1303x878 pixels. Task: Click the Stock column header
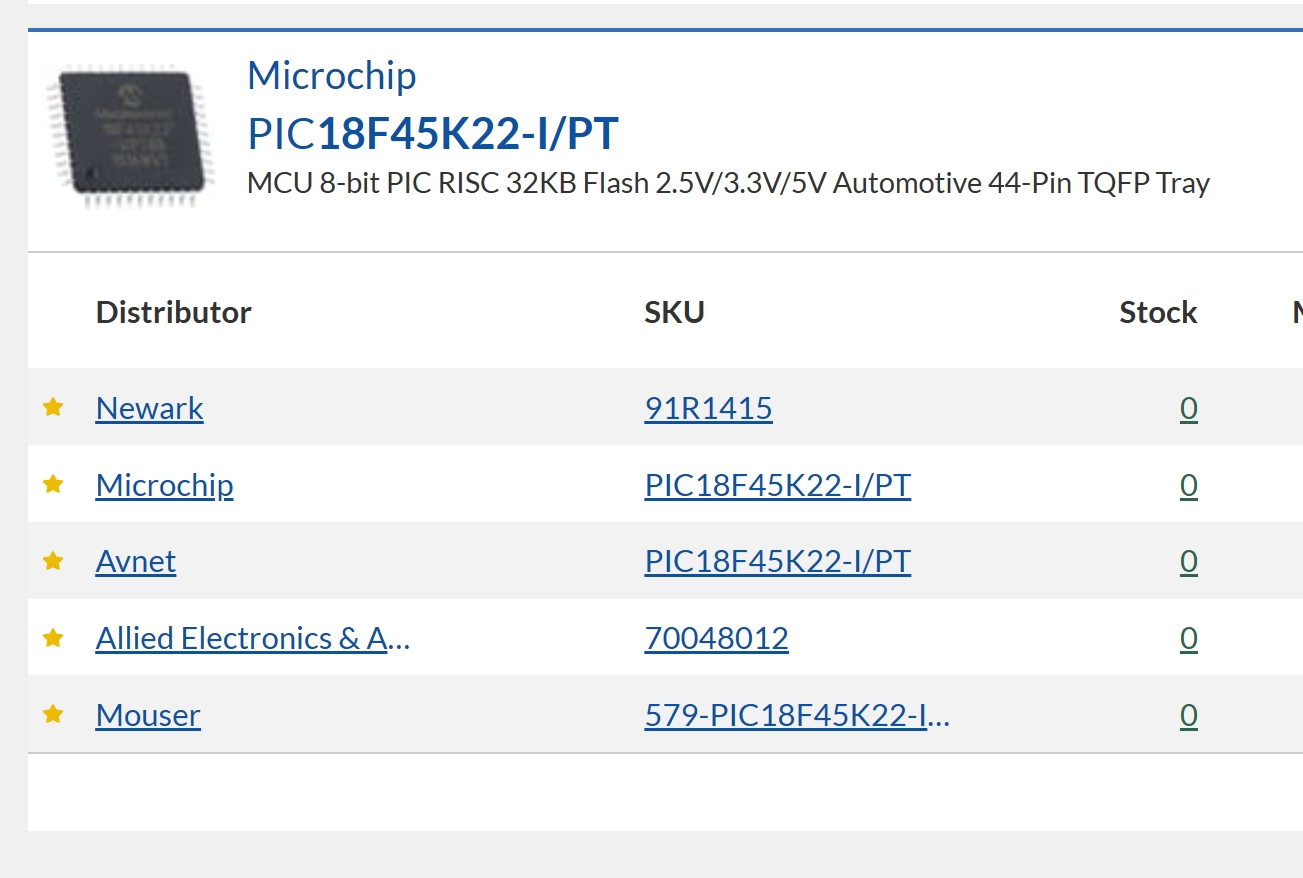point(1158,312)
